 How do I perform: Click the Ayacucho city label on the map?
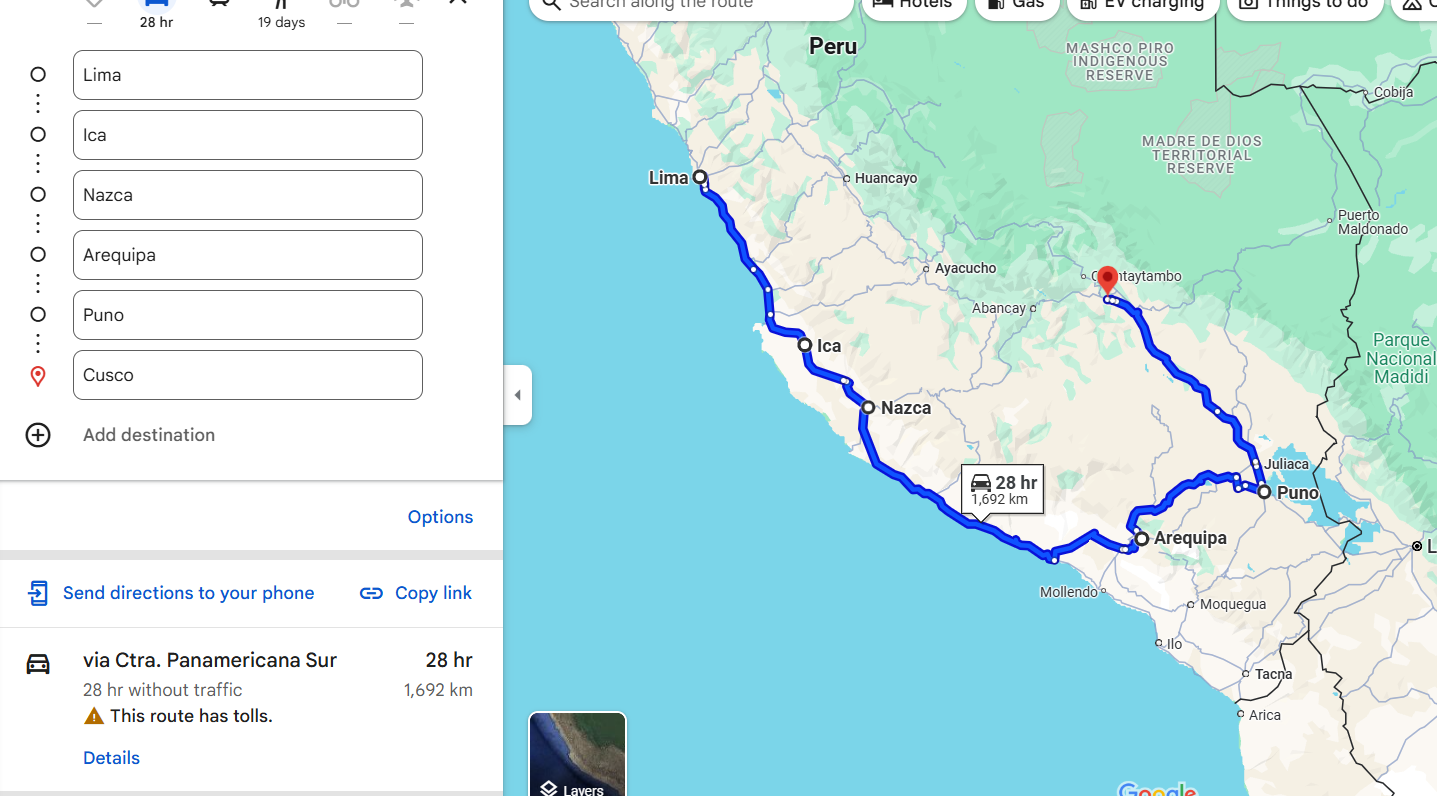coord(965,268)
